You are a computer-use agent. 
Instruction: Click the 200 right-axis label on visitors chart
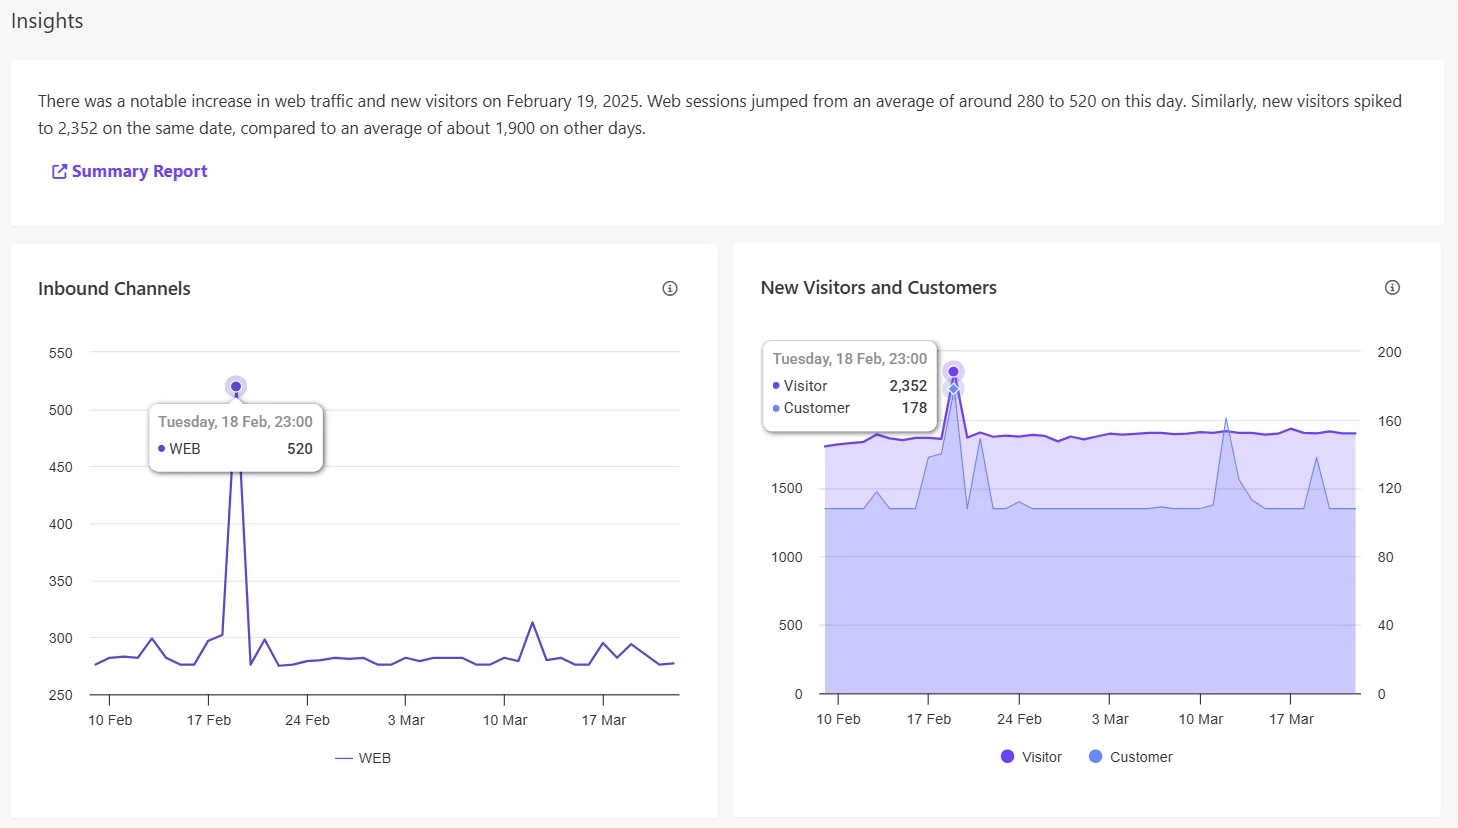[x=1389, y=352]
